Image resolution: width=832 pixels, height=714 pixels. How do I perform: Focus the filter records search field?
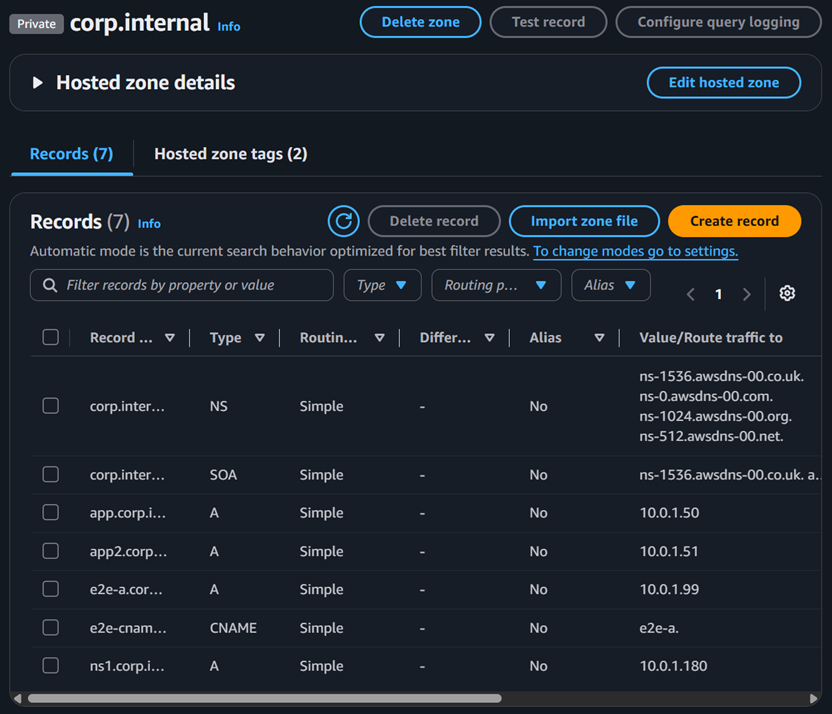pos(182,285)
